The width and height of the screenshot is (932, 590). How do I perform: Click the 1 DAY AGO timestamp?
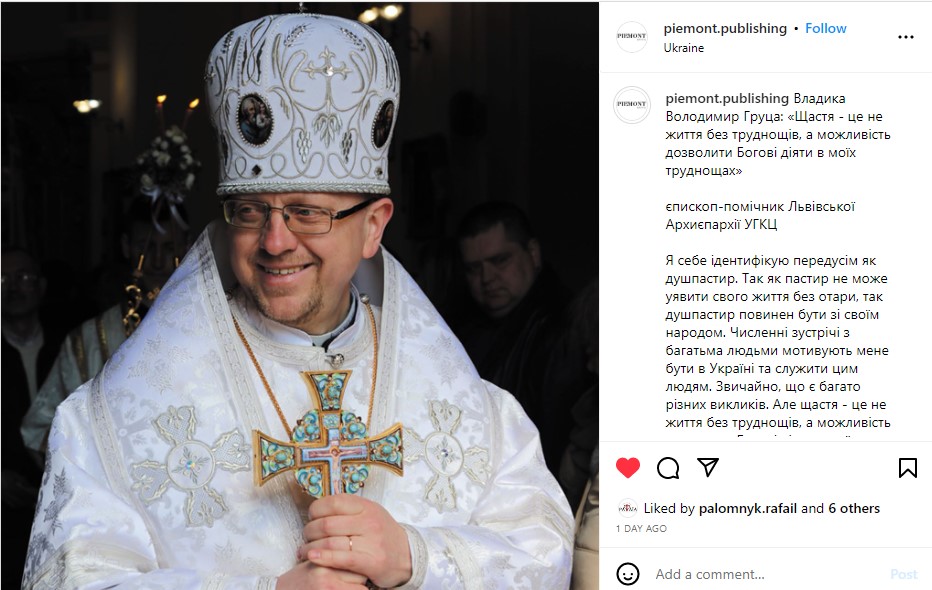(641, 529)
